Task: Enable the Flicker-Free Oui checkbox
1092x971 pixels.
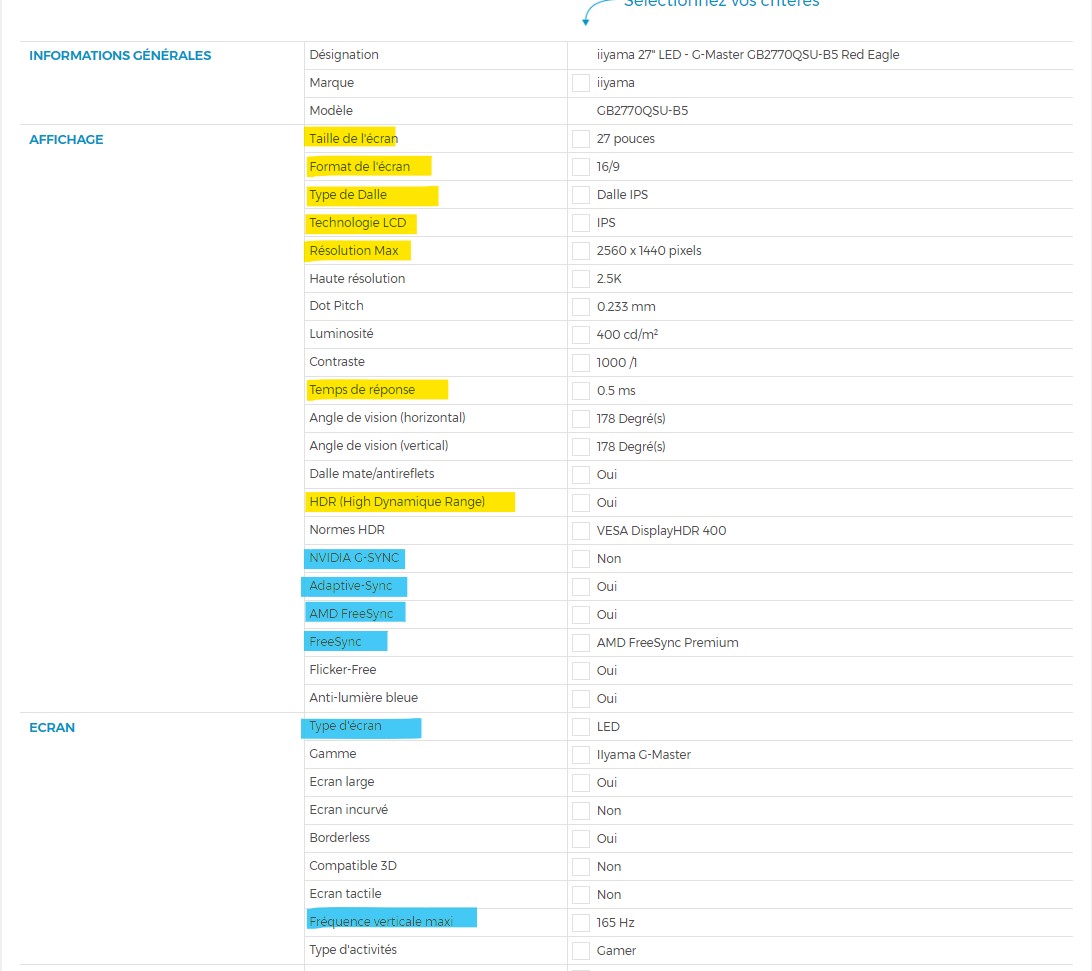Action: pyautogui.click(x=581, y=670)
